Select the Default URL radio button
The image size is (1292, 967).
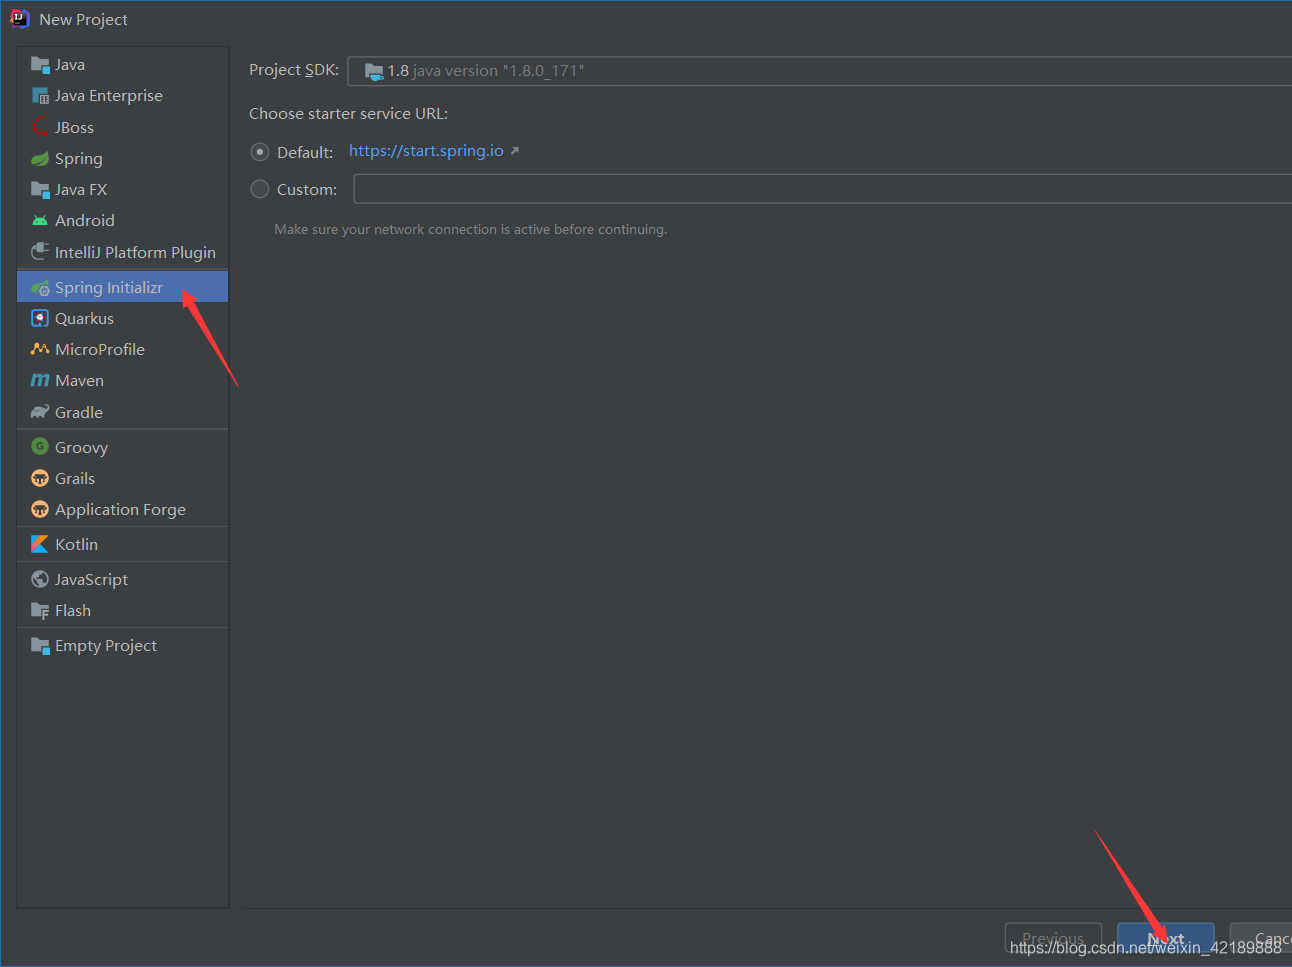[x=260, y=152]
